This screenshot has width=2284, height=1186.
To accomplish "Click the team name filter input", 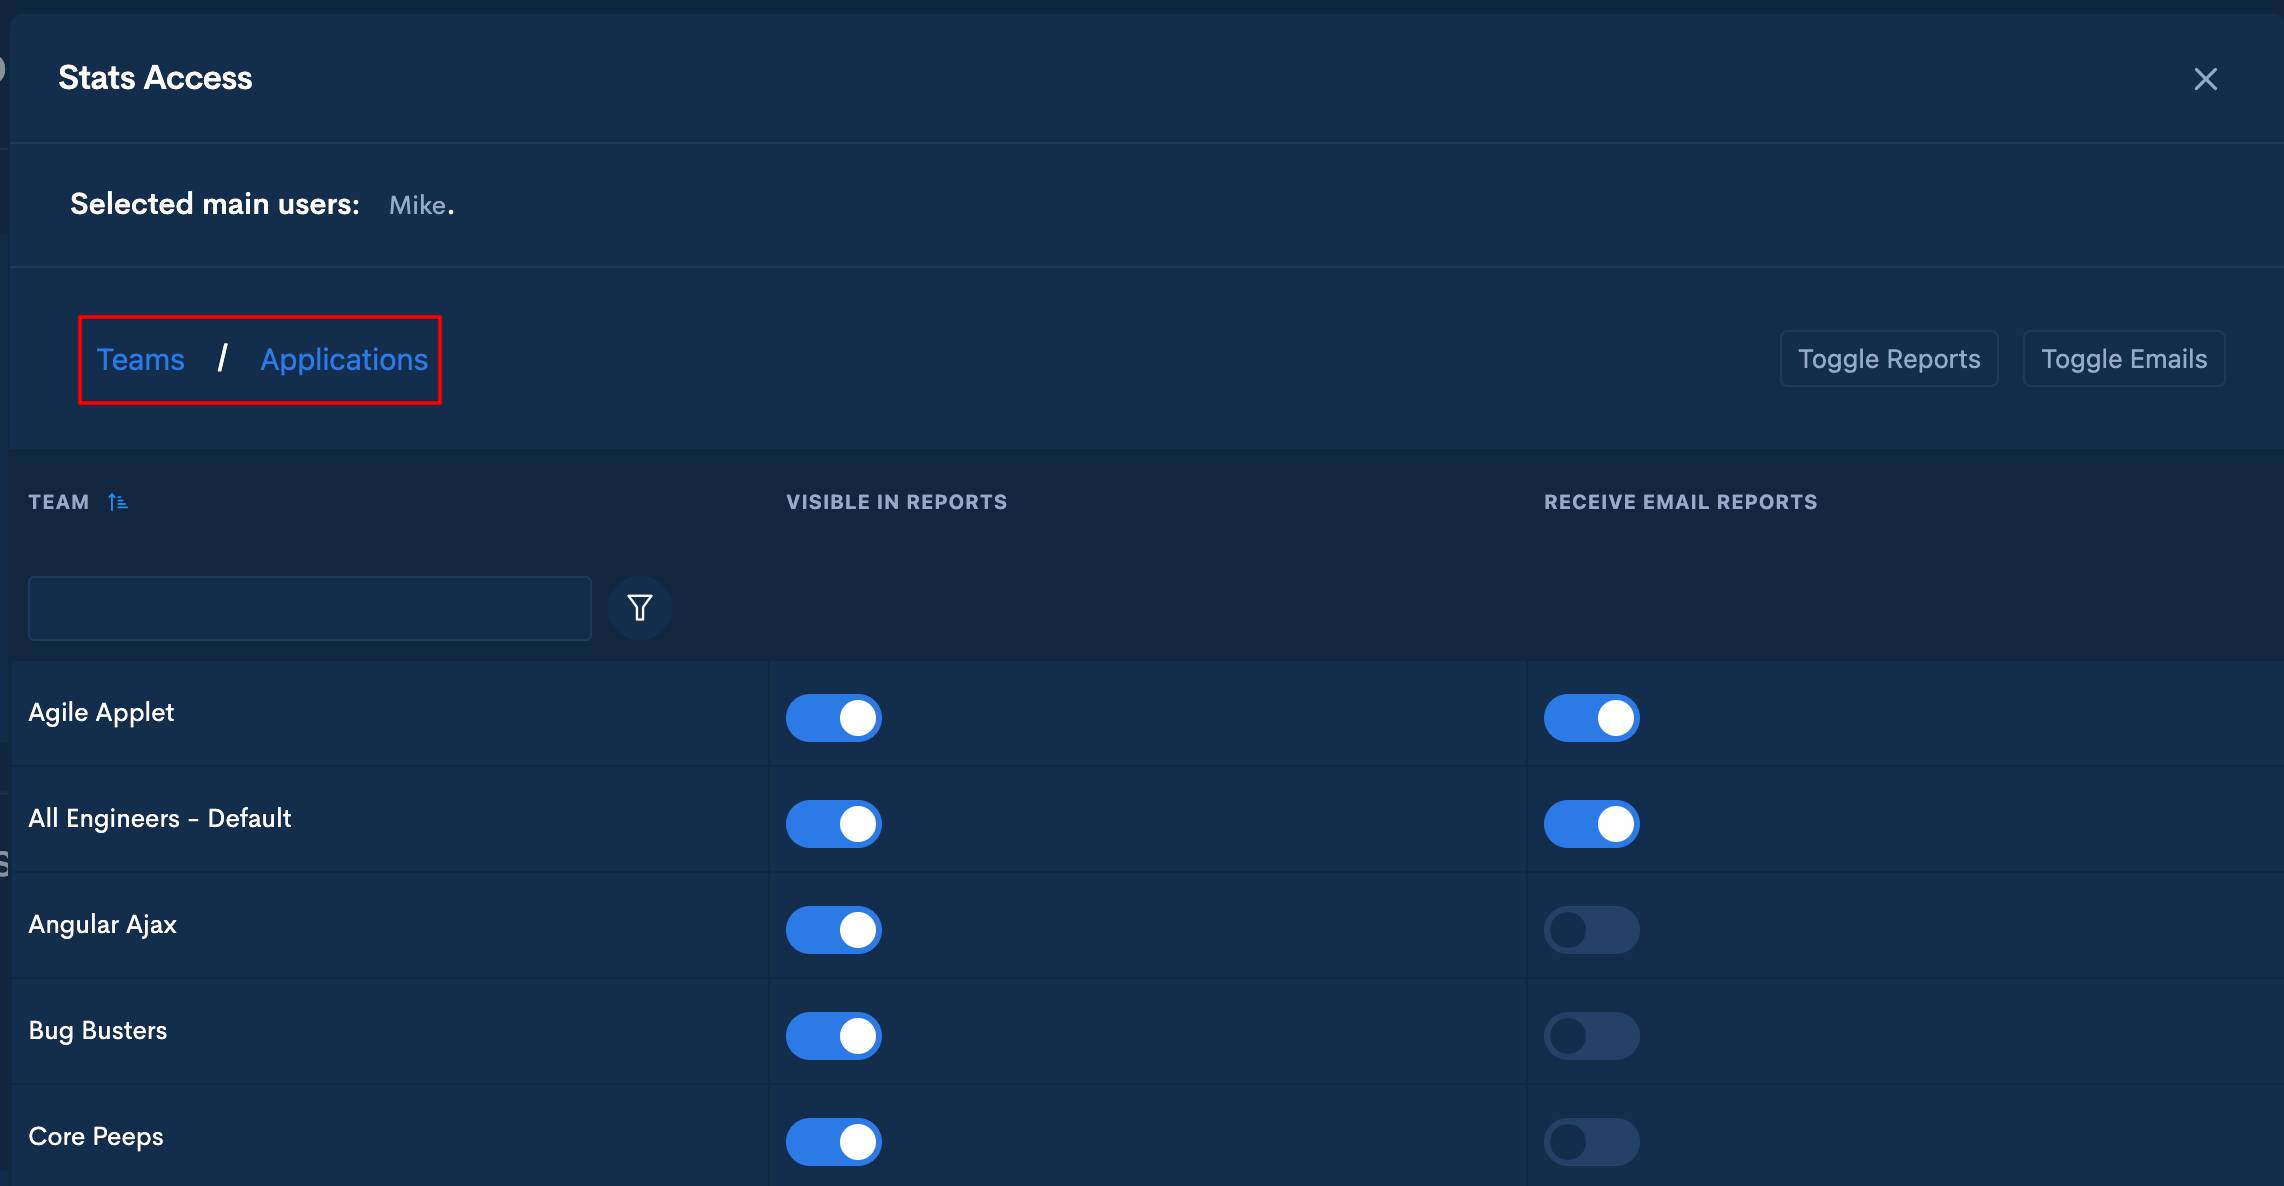I will coord(309,608).
